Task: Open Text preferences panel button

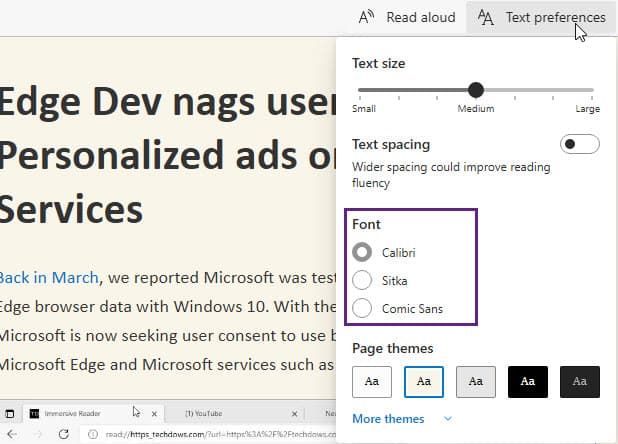Action: (x=541, y=17)
